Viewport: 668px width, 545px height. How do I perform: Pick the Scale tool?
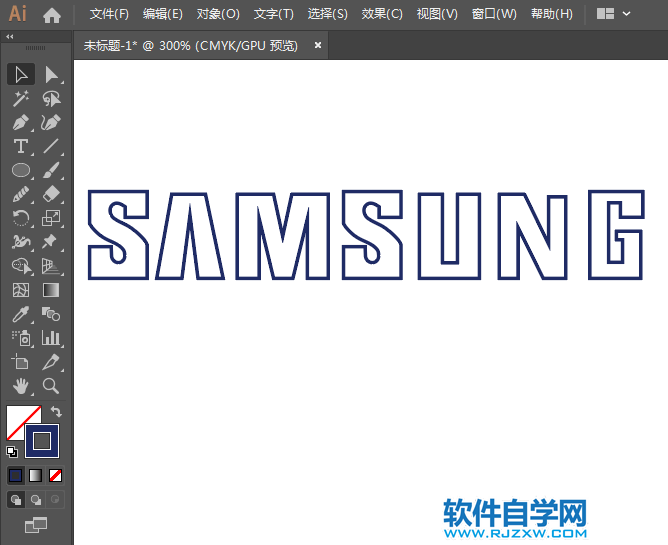point(52,218)
